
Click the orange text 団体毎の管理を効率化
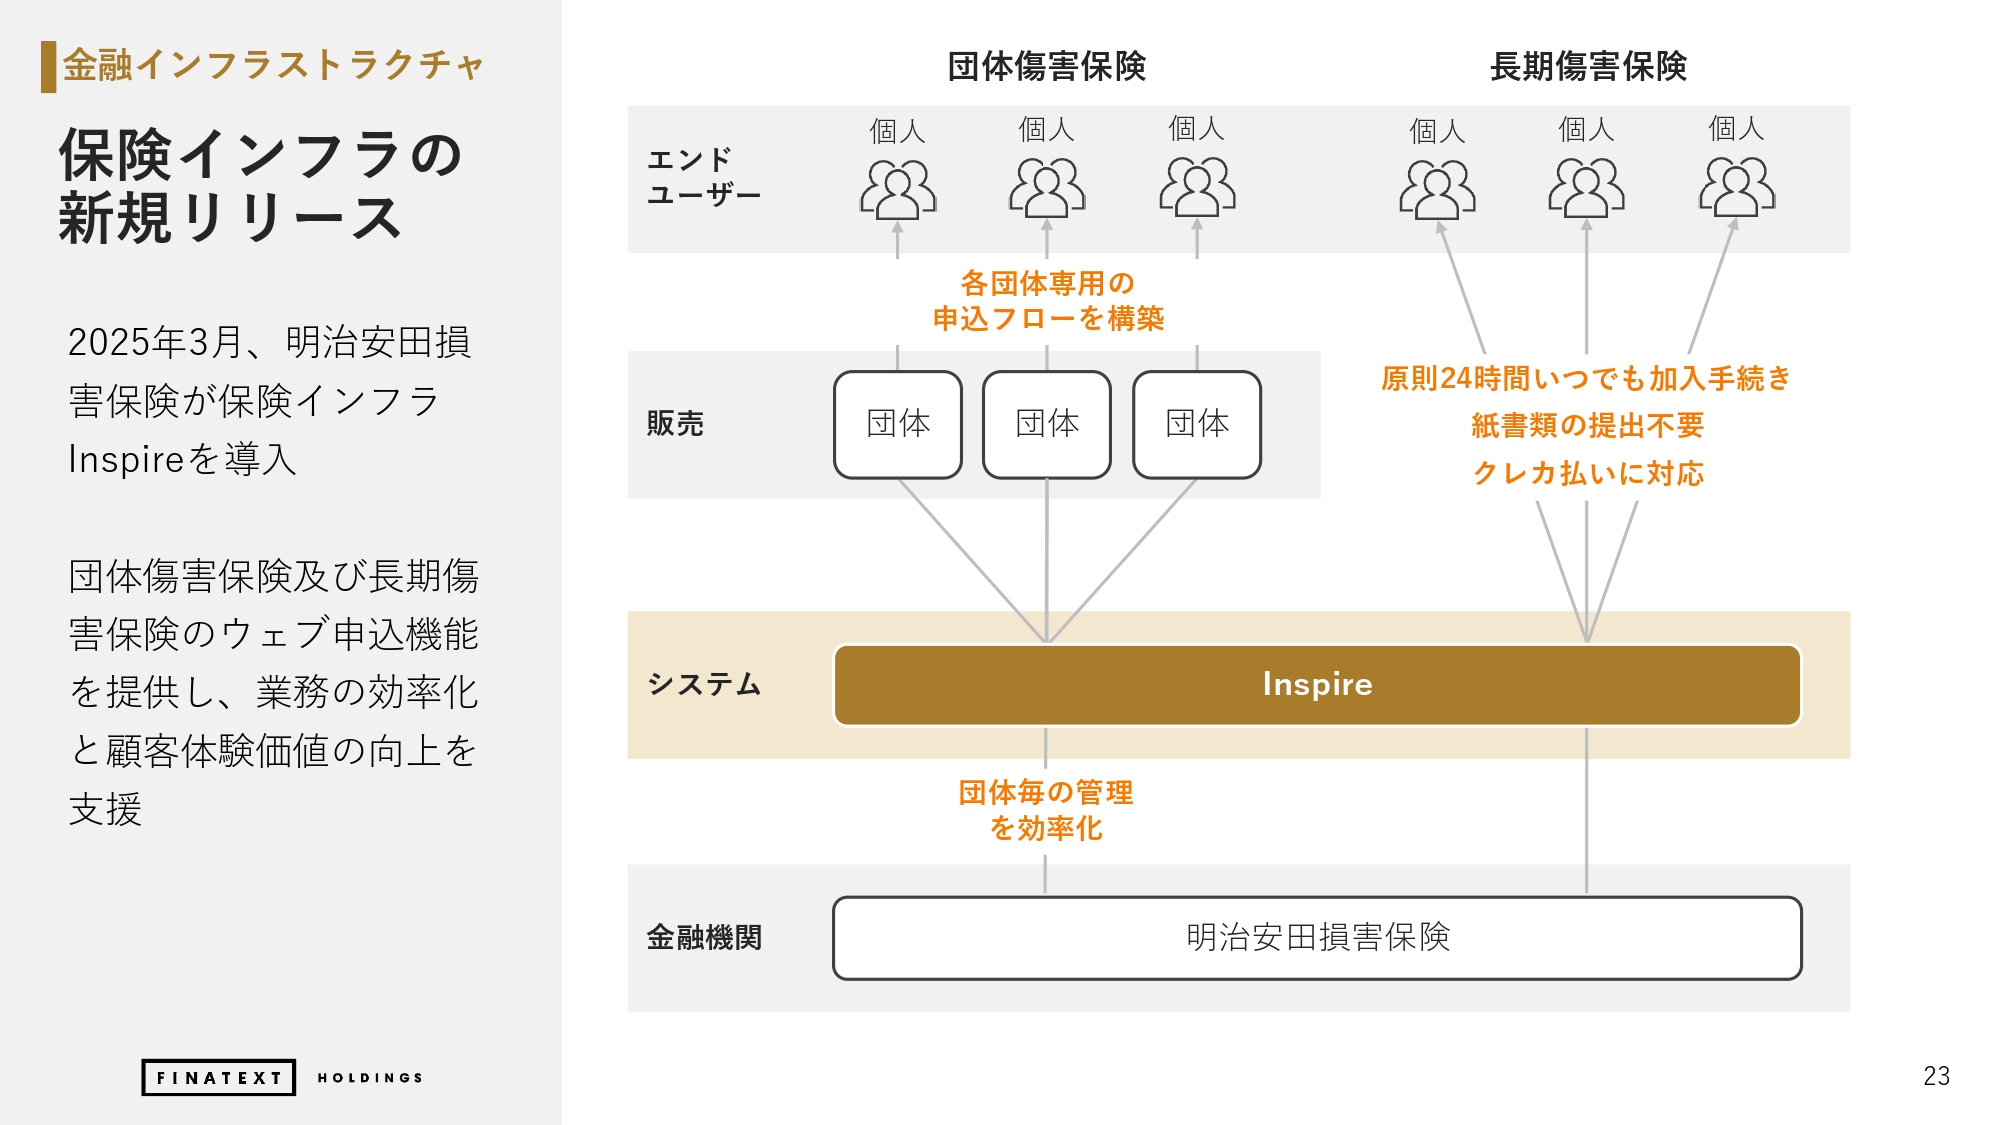coord(1046,810)
